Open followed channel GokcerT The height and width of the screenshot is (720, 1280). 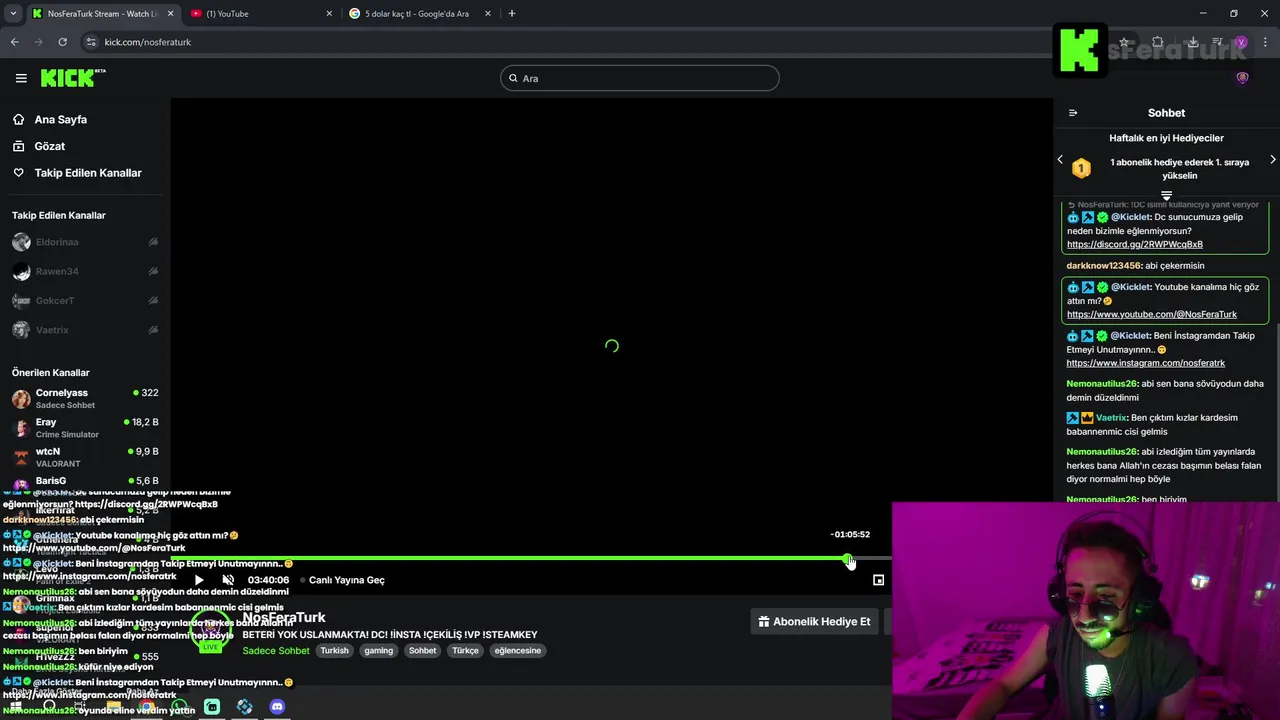pos(85,300)
